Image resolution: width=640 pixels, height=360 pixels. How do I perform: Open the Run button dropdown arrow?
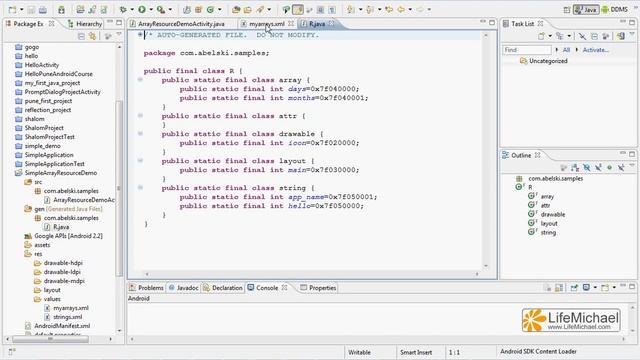coord(151,9)
